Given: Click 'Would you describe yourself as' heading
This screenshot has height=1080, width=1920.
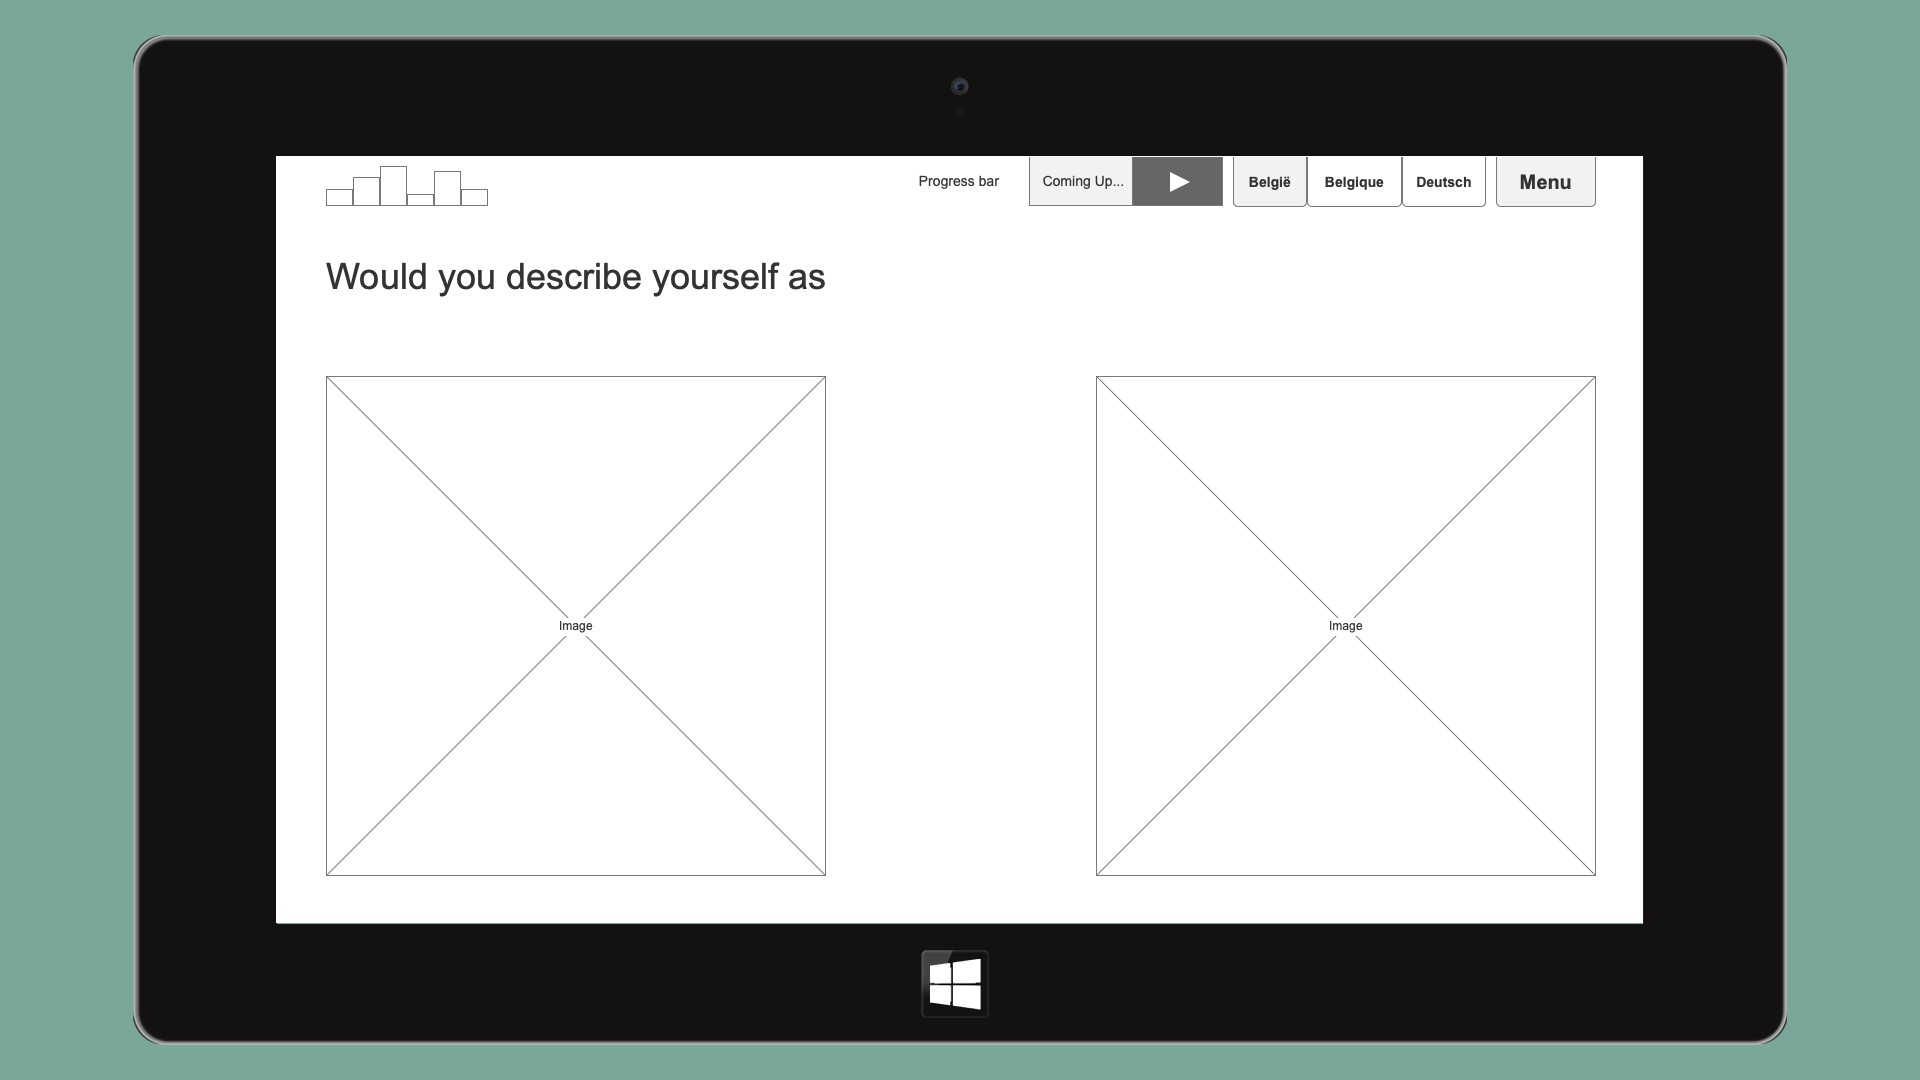Looking at the screenshot, I should [575, 277].
